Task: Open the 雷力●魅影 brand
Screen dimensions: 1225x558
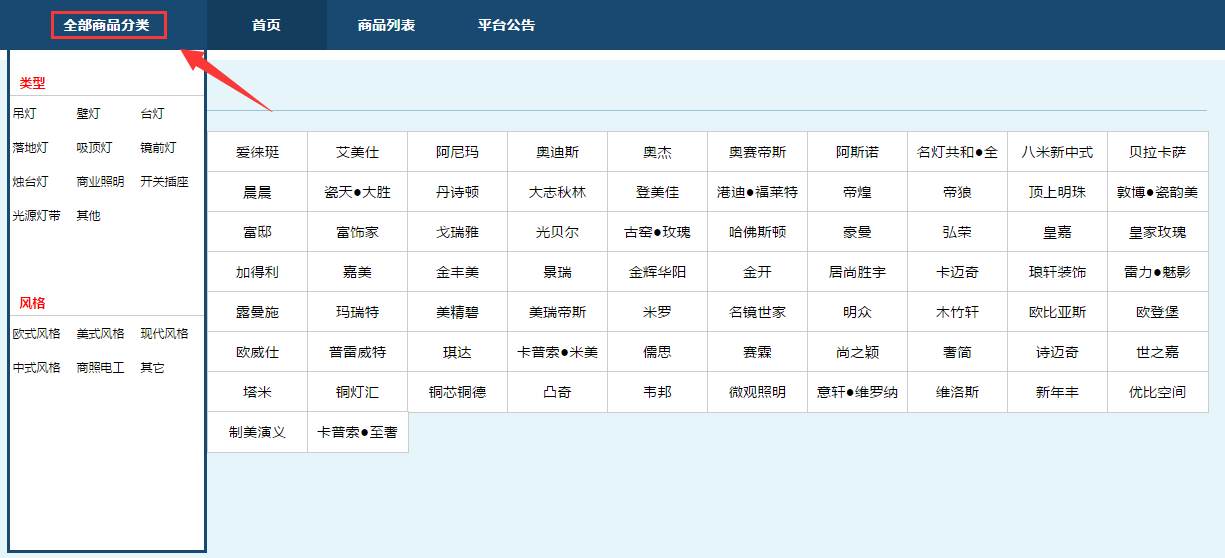Action: pos(1157,272)
